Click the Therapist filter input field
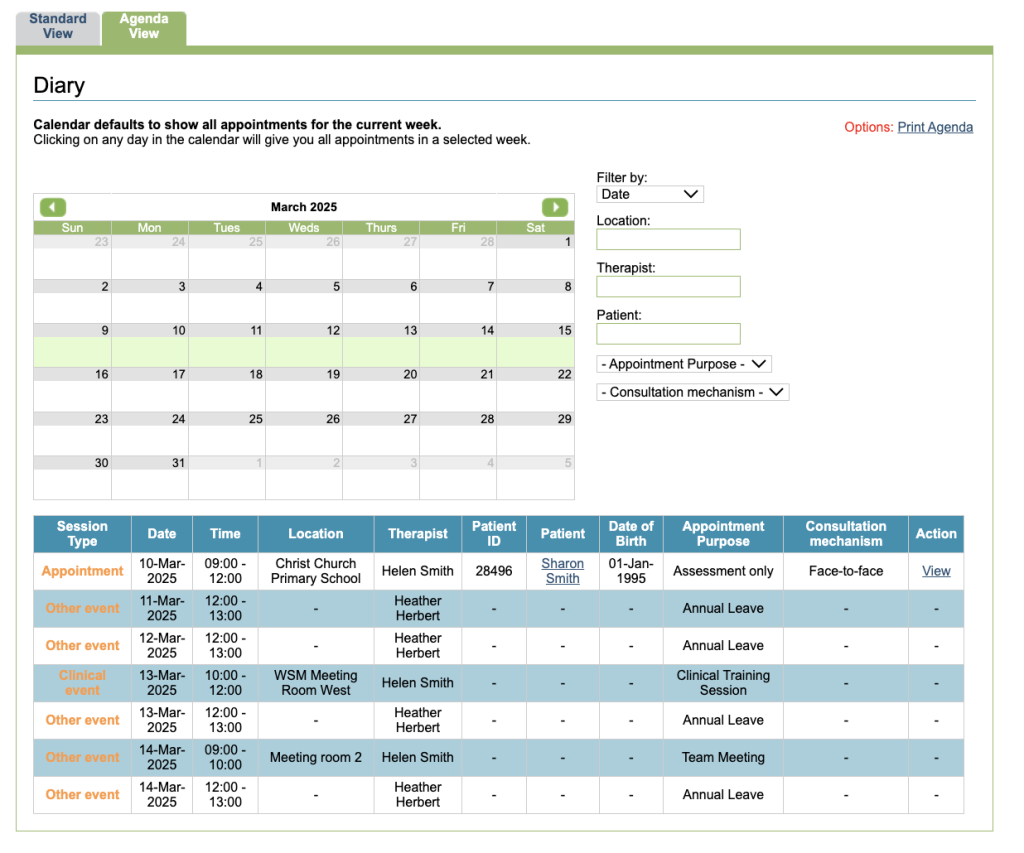This screenshot has height=853, width=1024. point(668,286)
